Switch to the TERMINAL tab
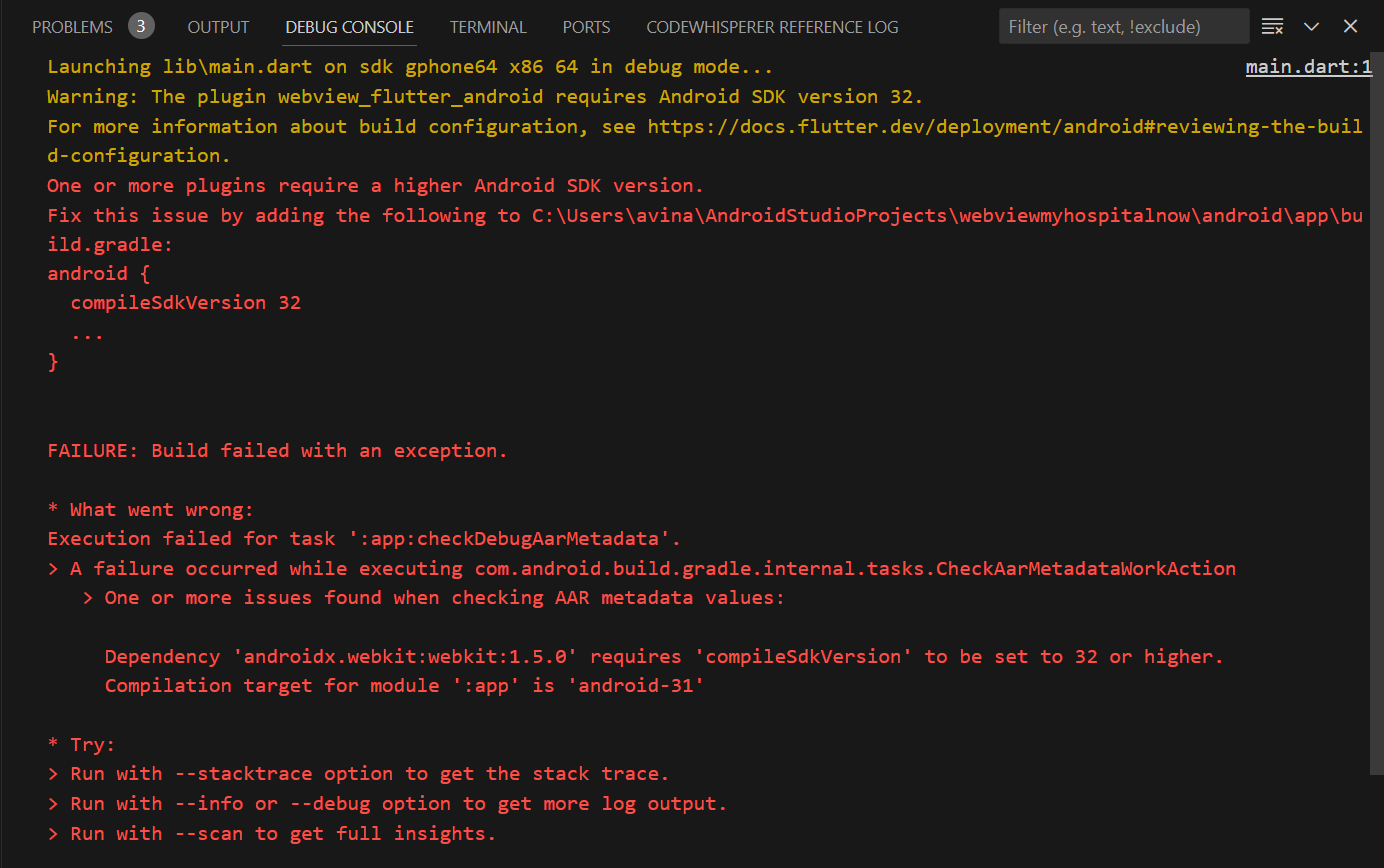This screenshot has height=868, width=1384. [488, 27]
